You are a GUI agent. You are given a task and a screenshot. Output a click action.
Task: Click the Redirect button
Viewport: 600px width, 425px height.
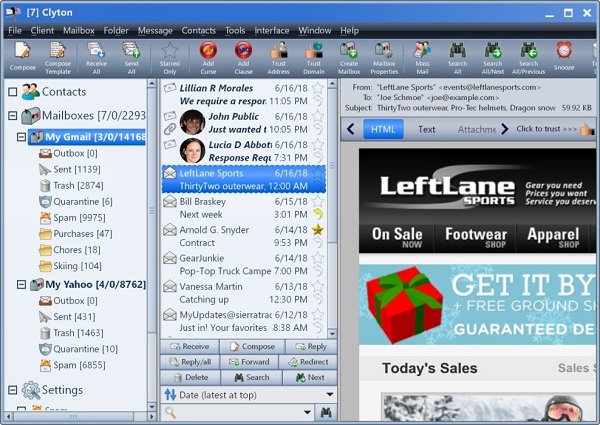click(x=308, y=362)
